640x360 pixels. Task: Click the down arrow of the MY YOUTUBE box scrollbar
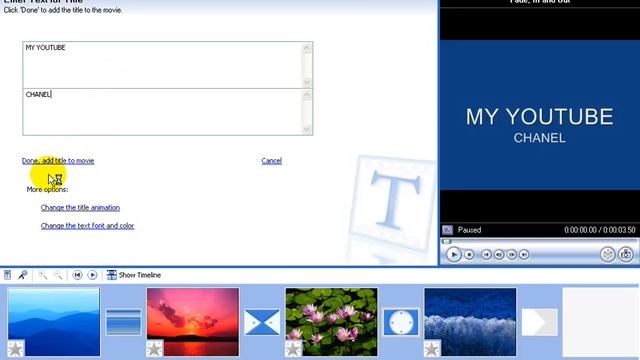(x=307, y=82)
